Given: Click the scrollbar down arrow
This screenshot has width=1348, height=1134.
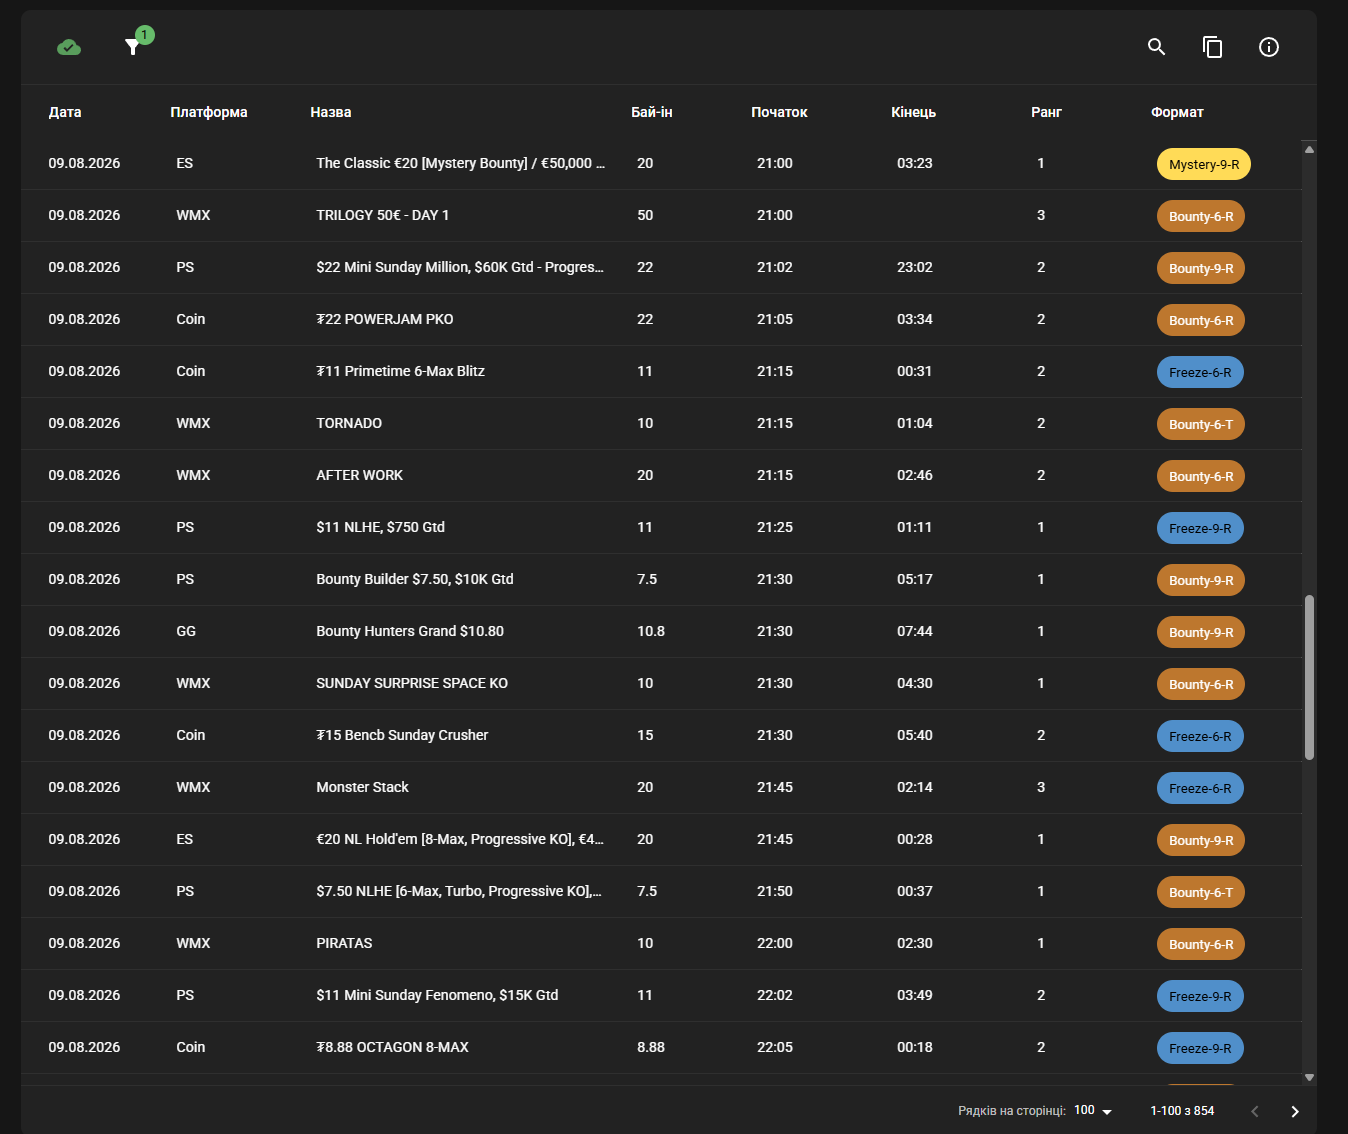Looking at the screenshot, I should [x=1309, y=1077].
